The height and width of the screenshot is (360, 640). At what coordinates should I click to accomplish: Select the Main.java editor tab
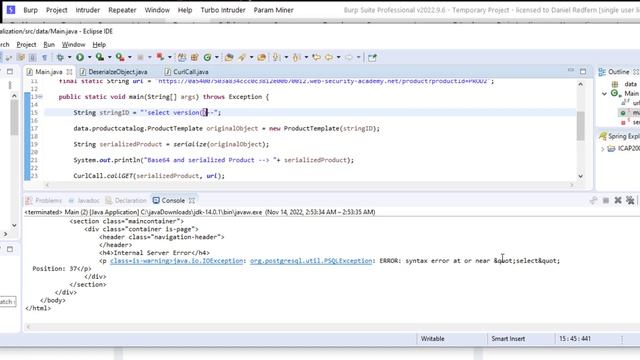pyautogui.click(x=49, y=72)
